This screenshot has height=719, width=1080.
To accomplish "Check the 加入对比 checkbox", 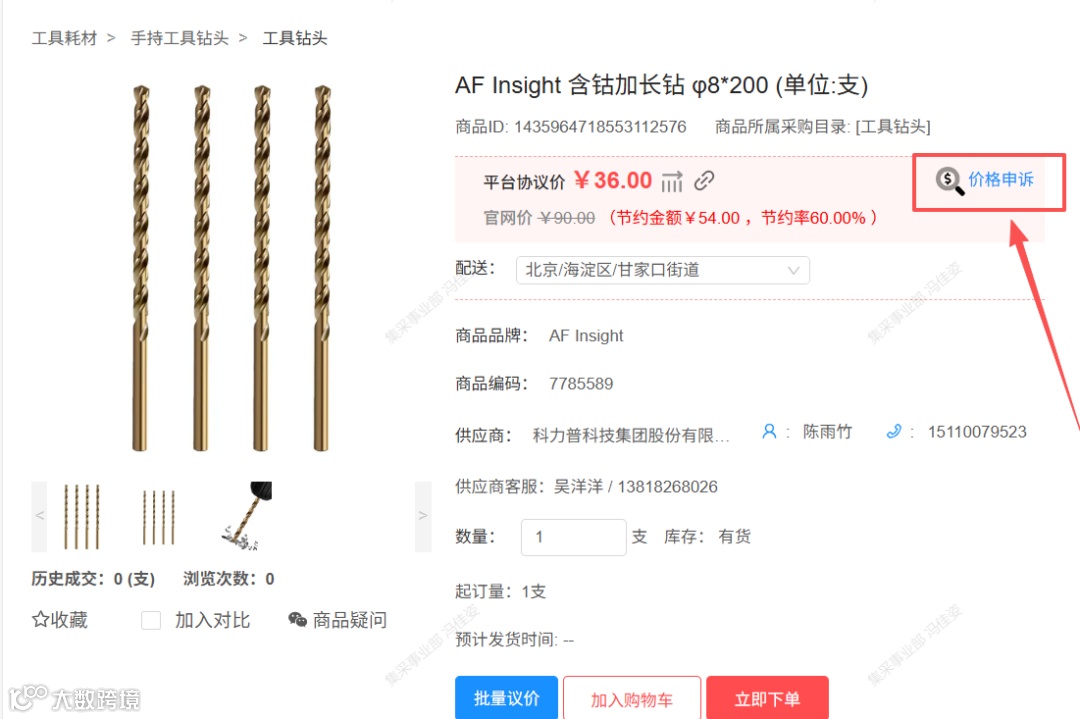I will 151,621.
